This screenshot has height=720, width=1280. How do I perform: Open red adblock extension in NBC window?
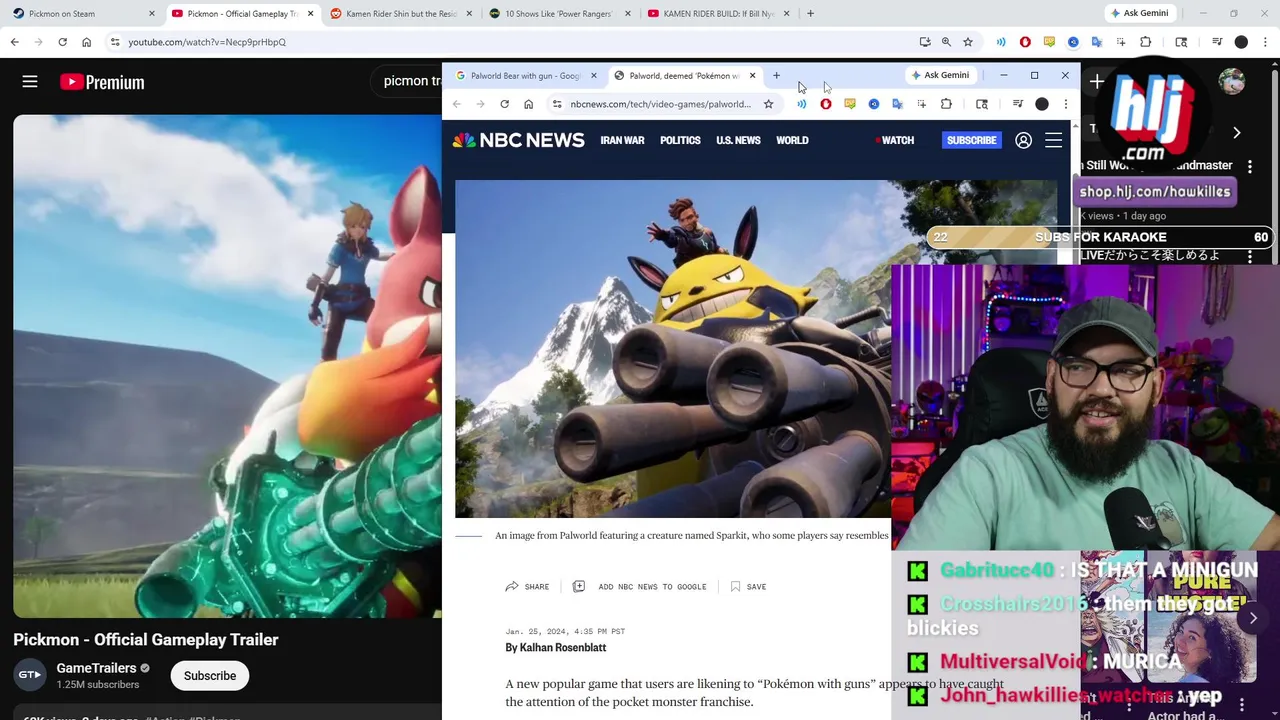coord(826,104)
